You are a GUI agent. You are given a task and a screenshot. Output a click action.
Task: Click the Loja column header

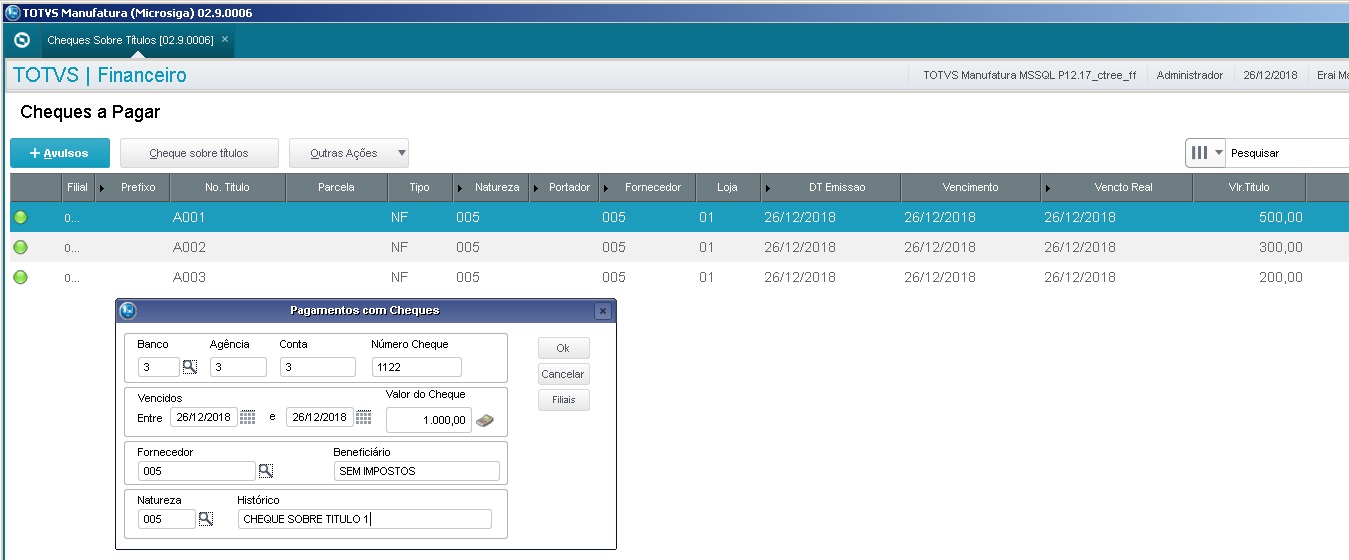click(727, 187)
